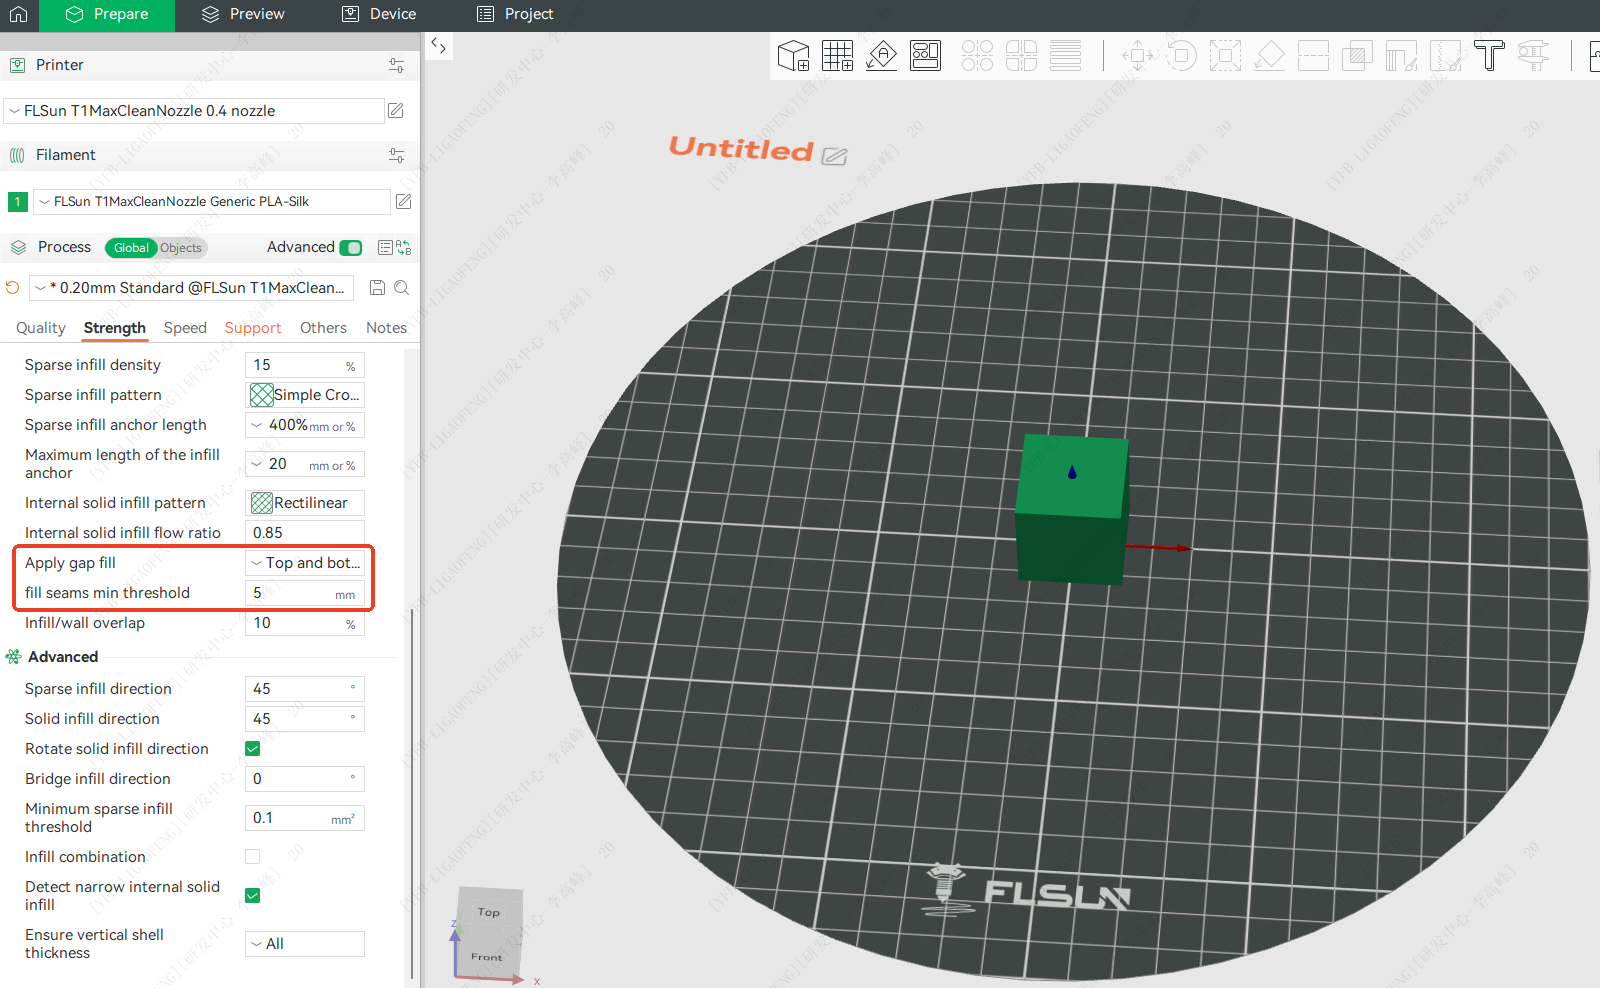Open filament settings sliders icon
Screen dimensions: 1600x988
click(397, 155)
